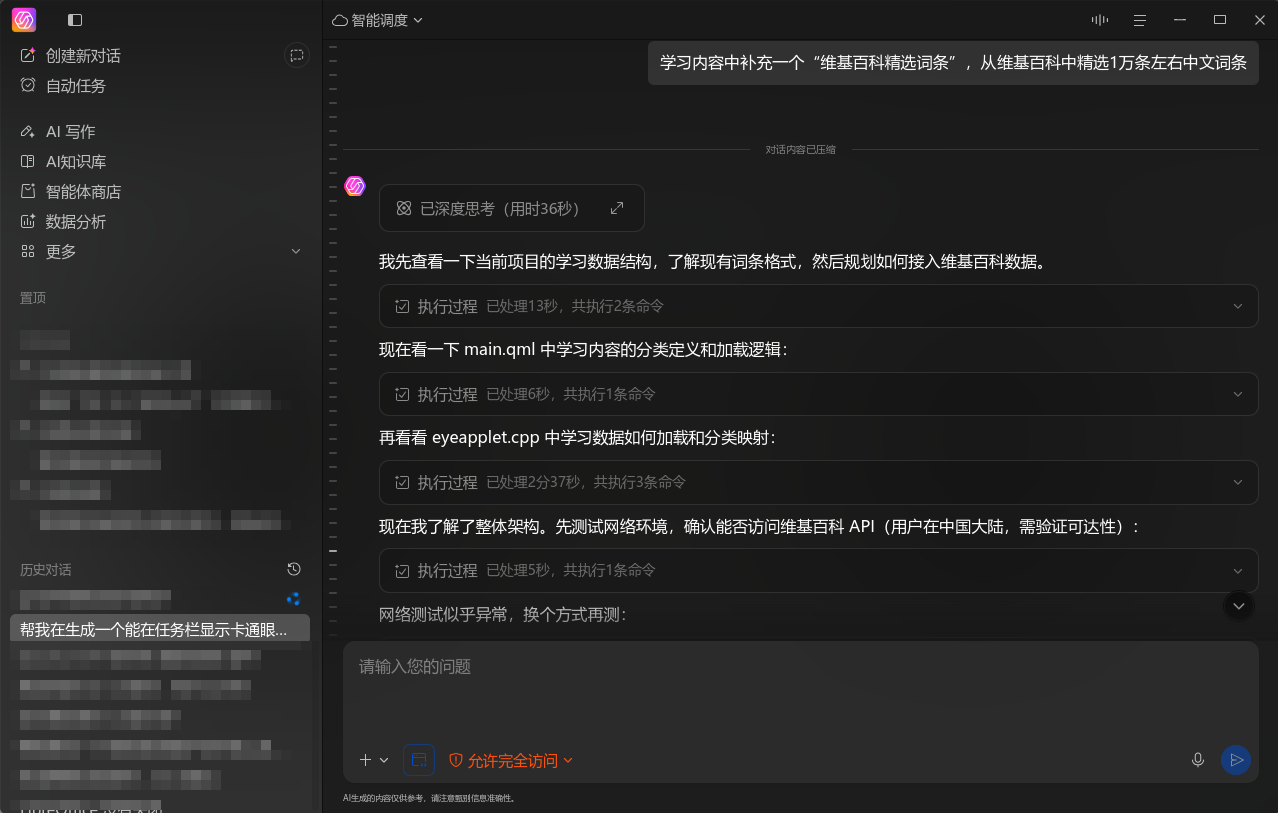Expand the 已深度思考 (用时36秒) thinking block

click(x=512, y=208)
